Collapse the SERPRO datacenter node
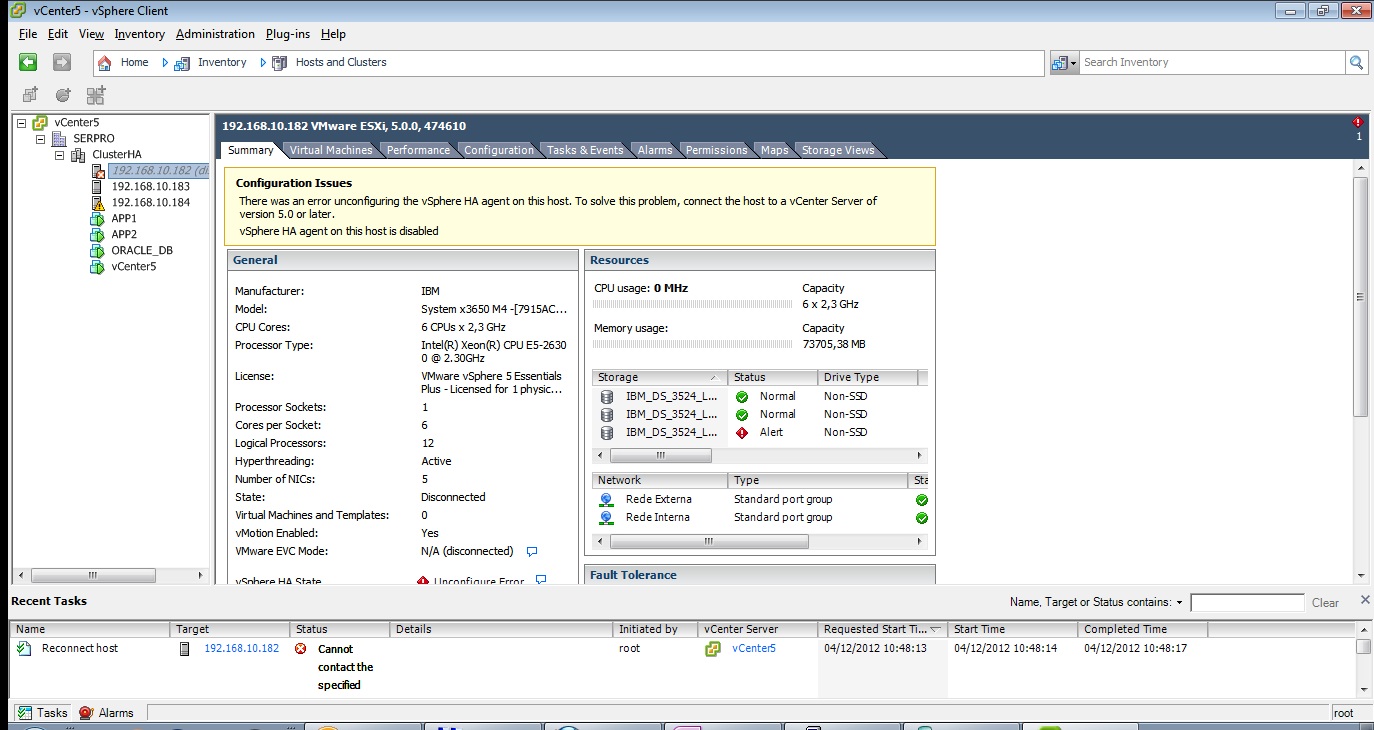The width and height of the screenshot is (1374, 730). click(x=41, y=138)
